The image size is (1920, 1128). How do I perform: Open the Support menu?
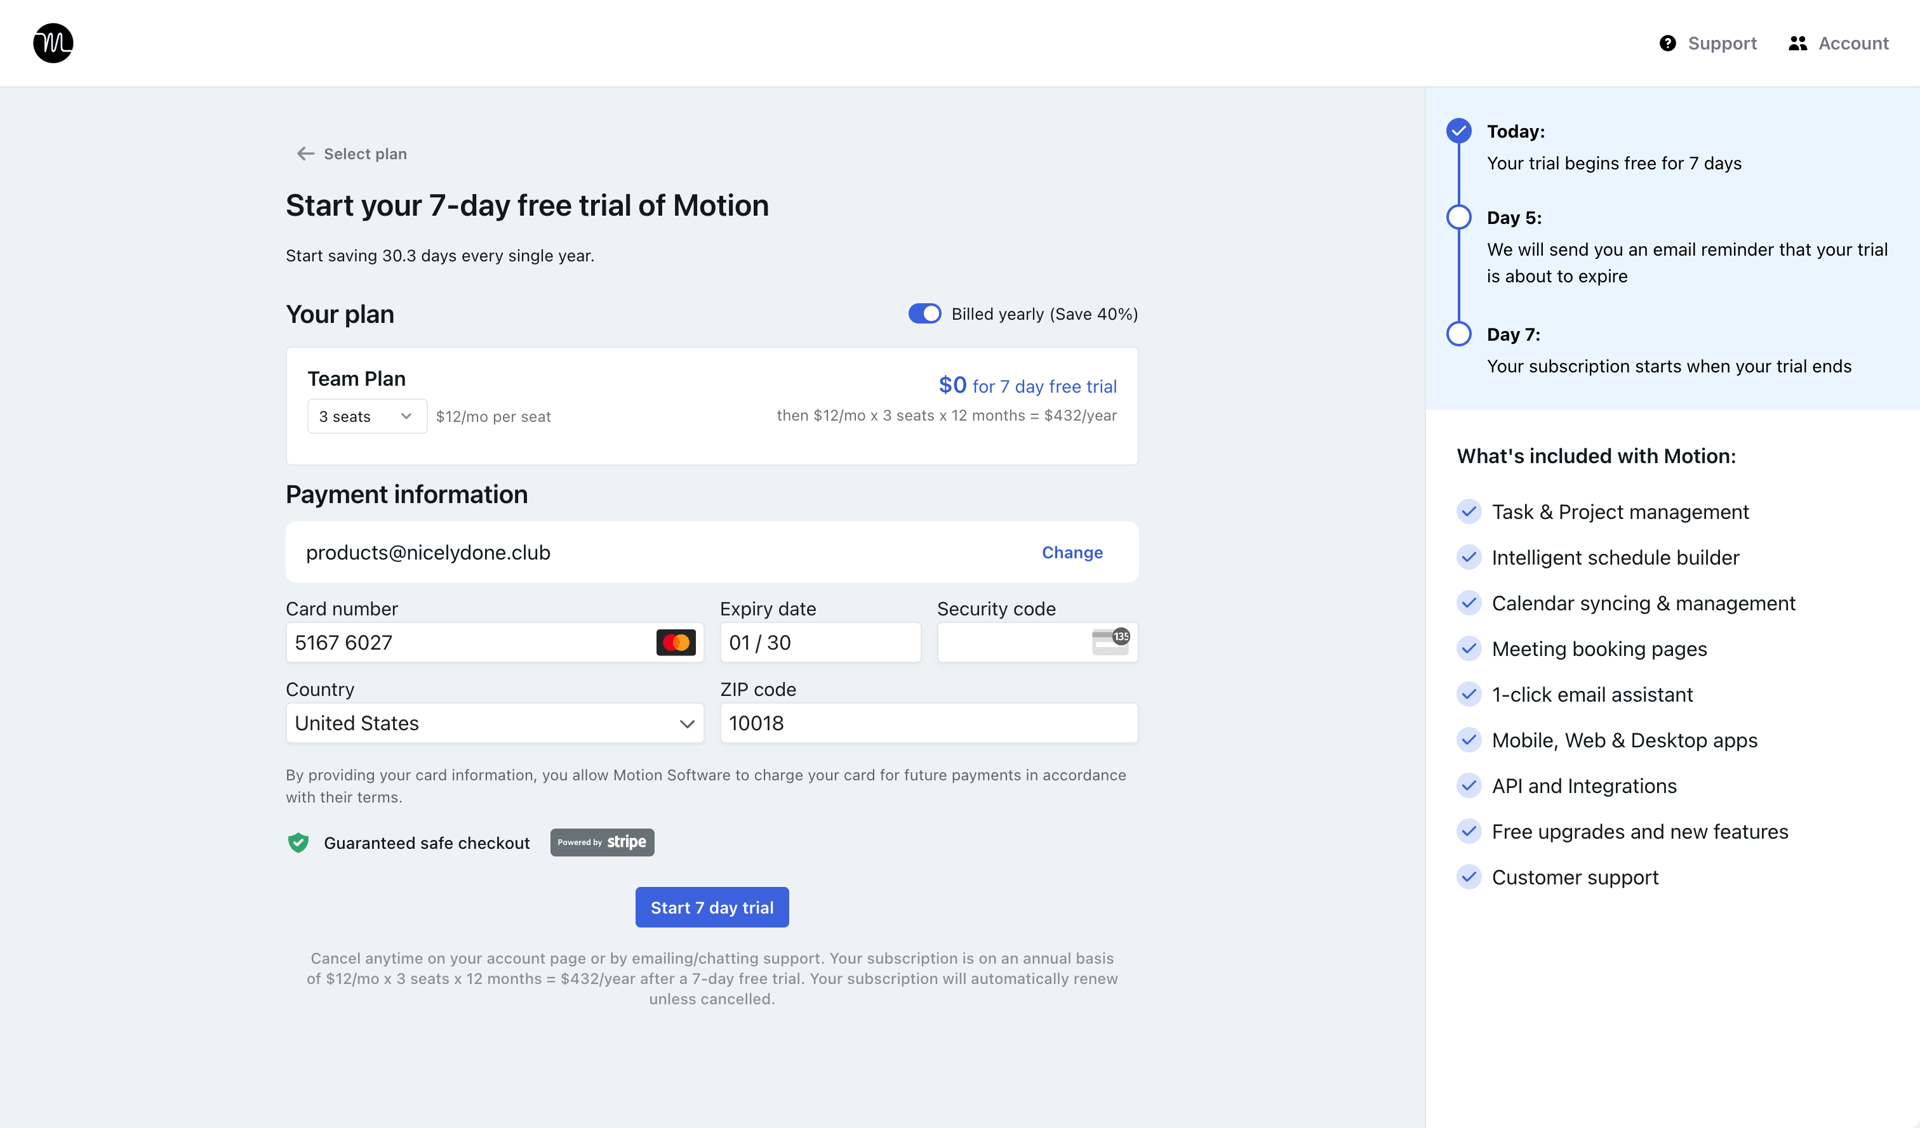click(x=1707, y=43)
